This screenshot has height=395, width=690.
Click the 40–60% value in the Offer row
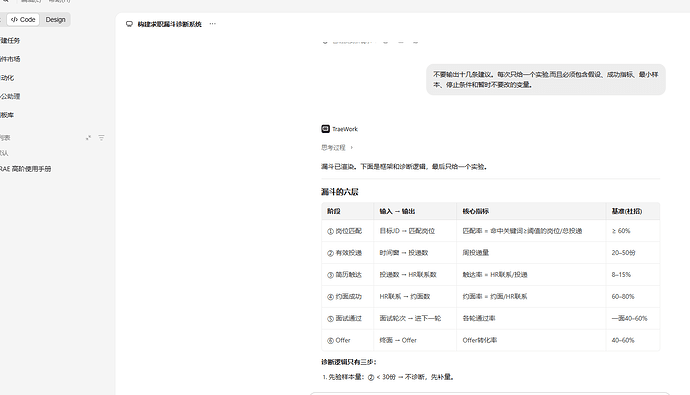pyautogui.click(x=623, y=340)
